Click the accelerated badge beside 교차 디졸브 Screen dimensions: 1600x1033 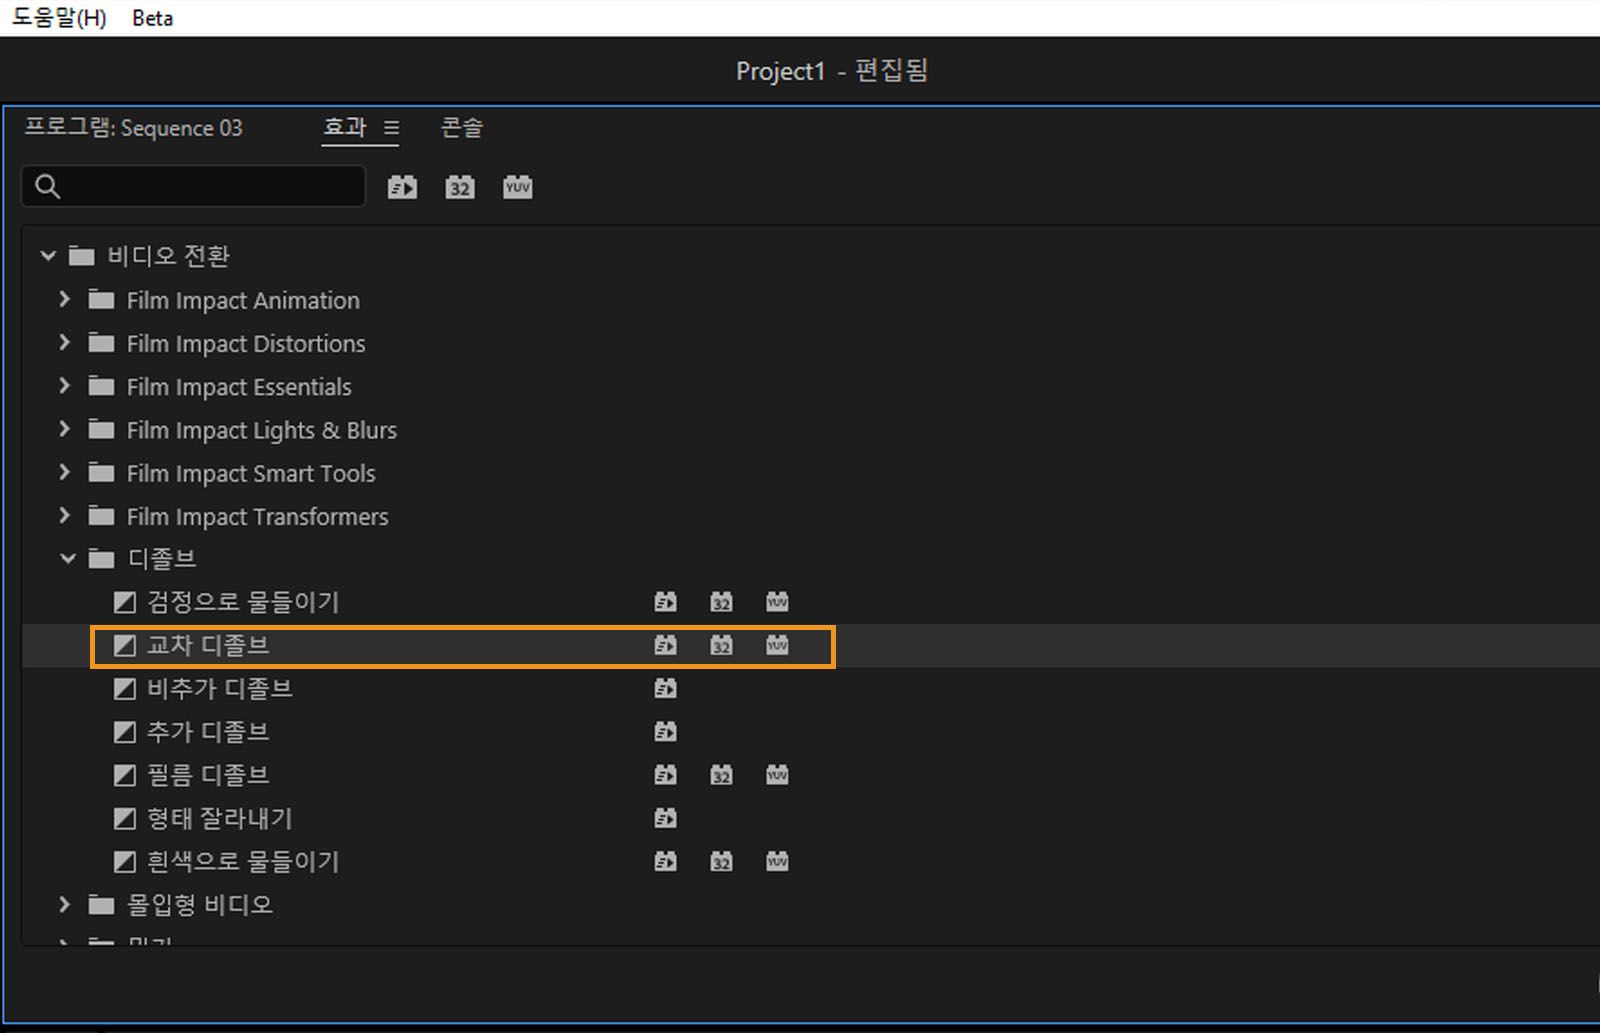[665, 646]
